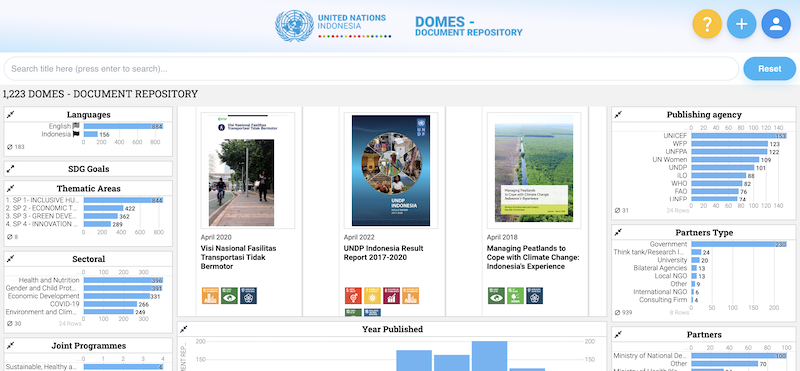The image size is (800, 371).
Task: Filter by Government partners type bar
Action: [x=739, y=244]
